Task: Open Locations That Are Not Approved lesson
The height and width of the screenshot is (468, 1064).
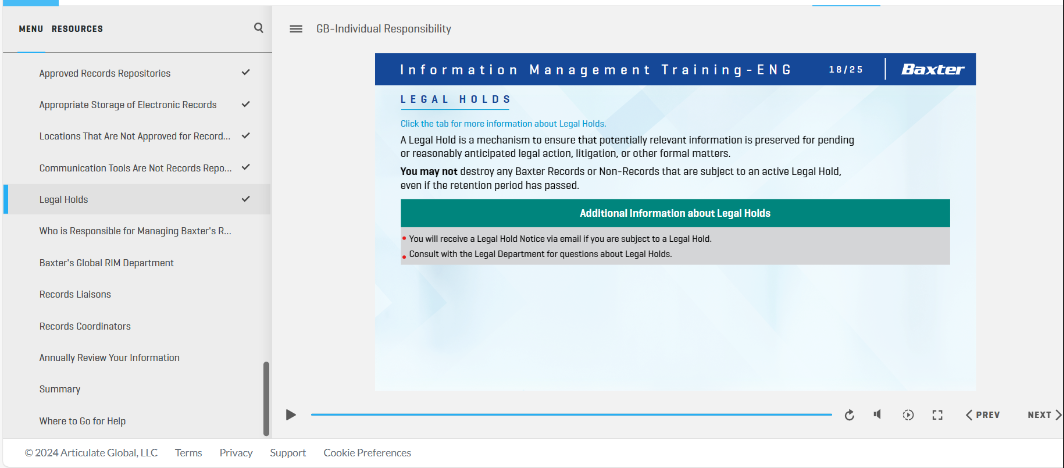Action: point(137,136)
